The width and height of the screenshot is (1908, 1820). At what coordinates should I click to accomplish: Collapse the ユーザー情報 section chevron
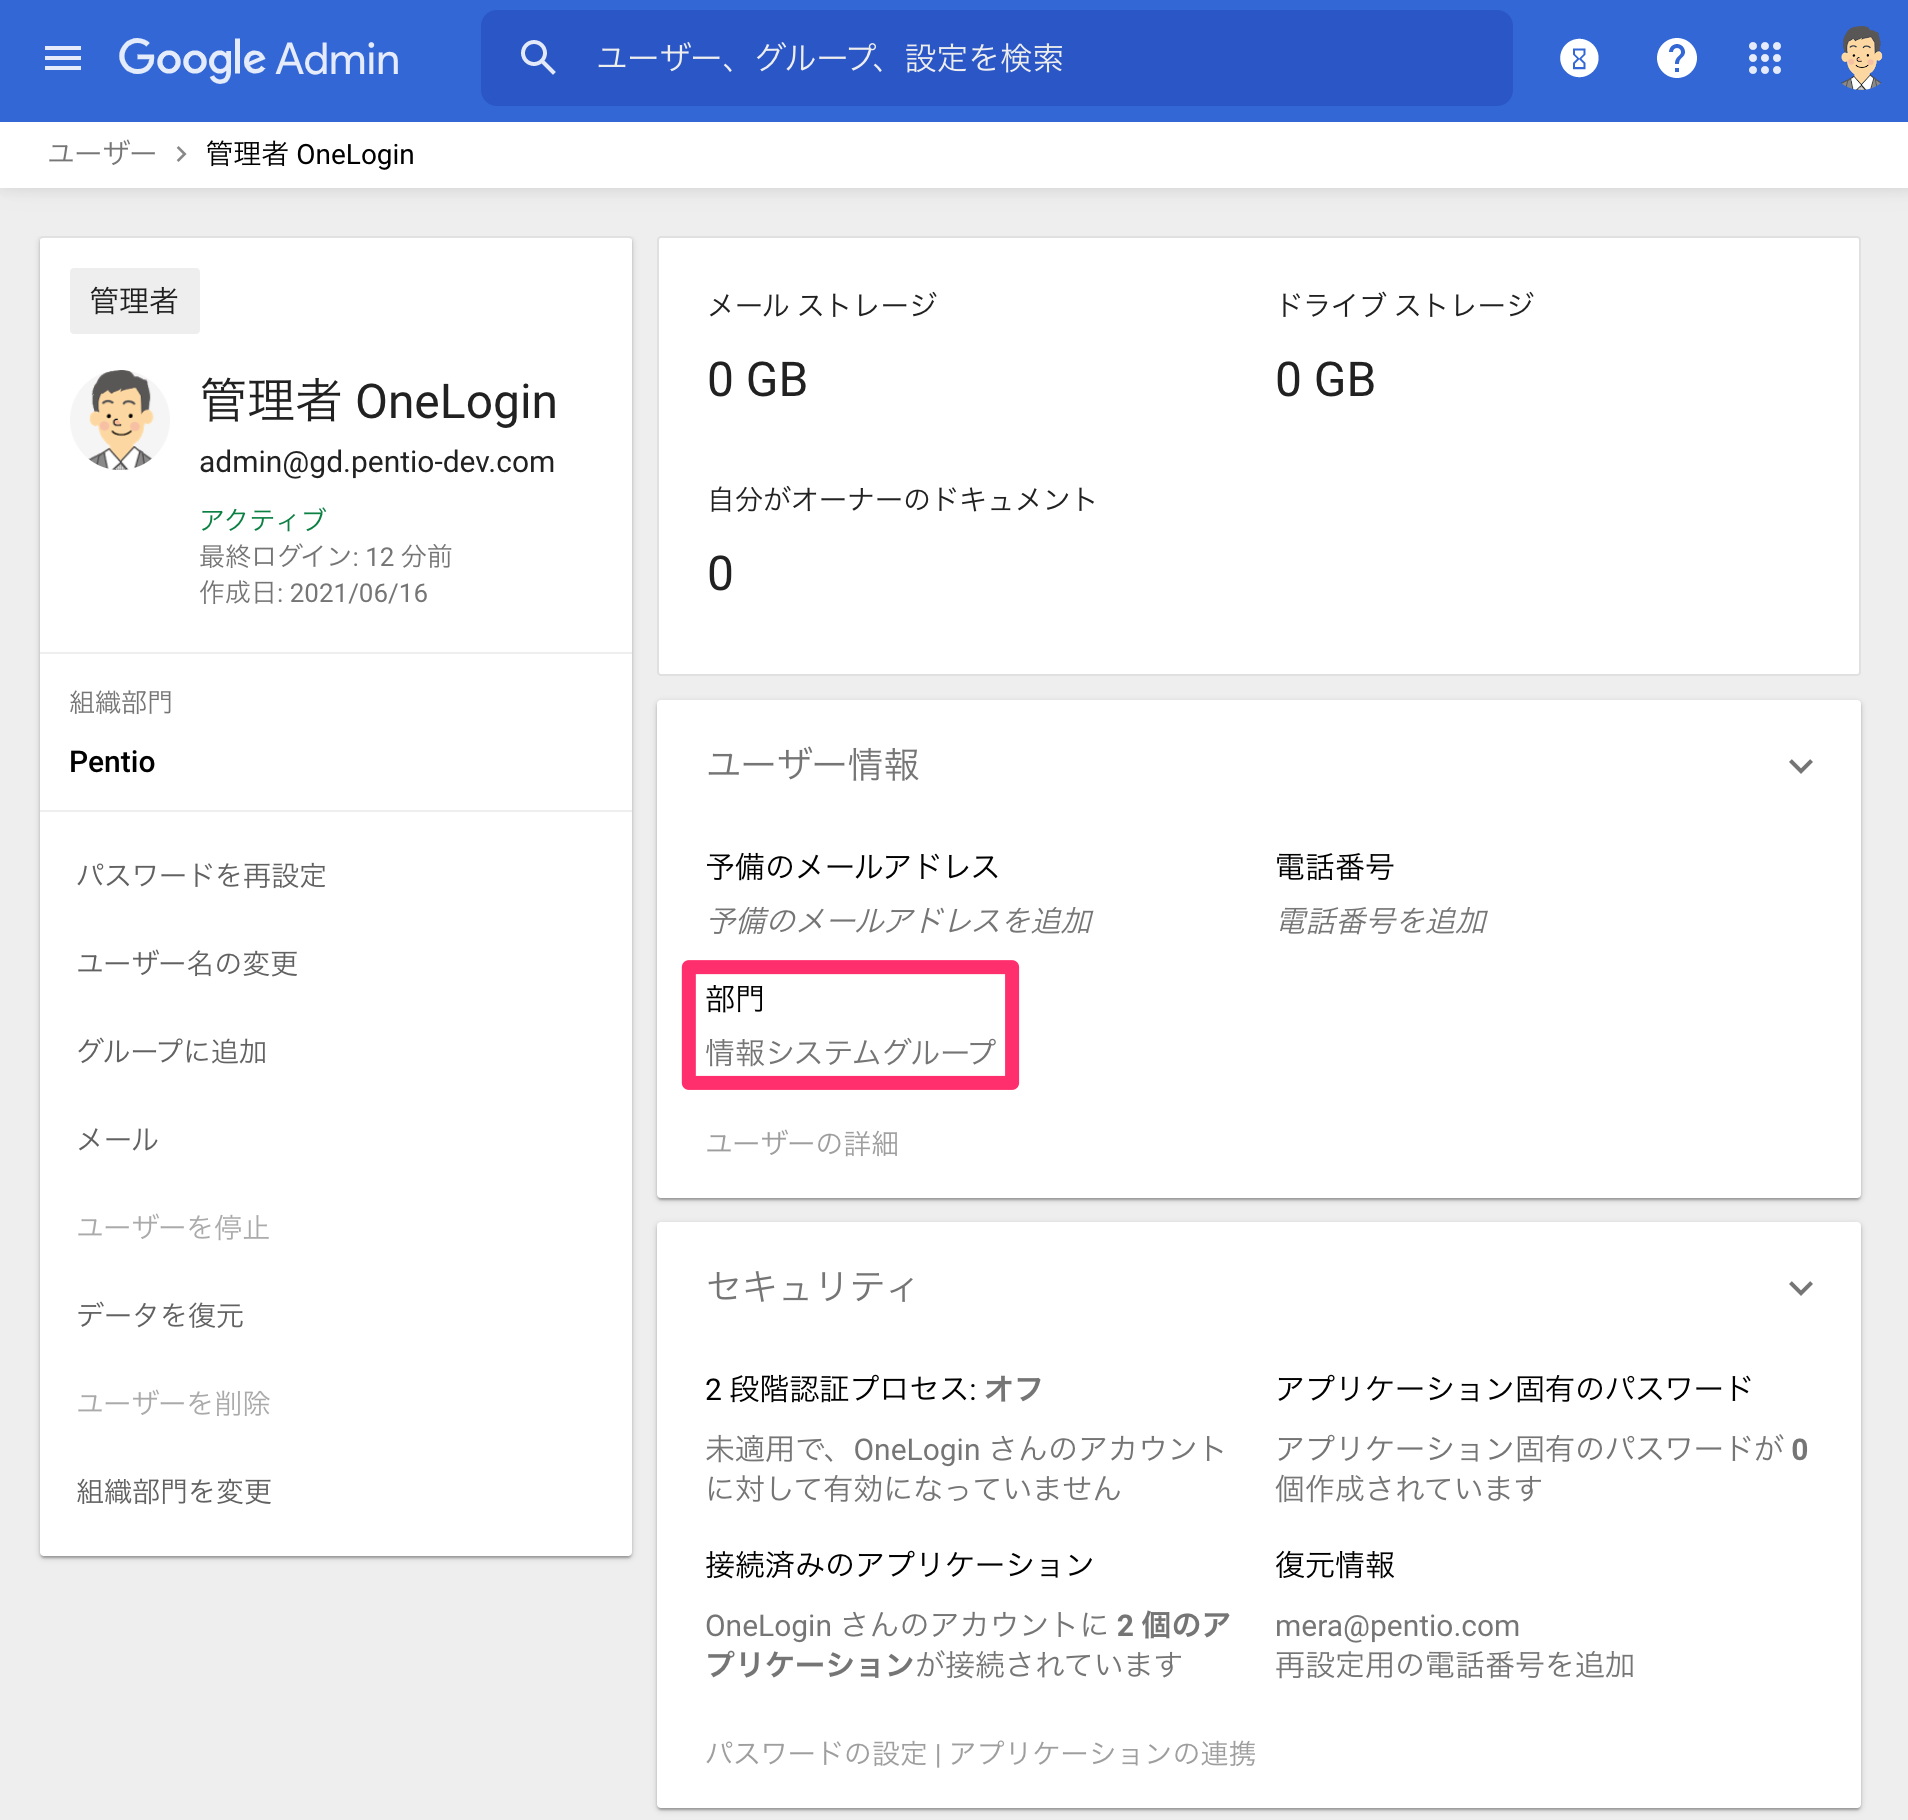[x=1801, y=766]
